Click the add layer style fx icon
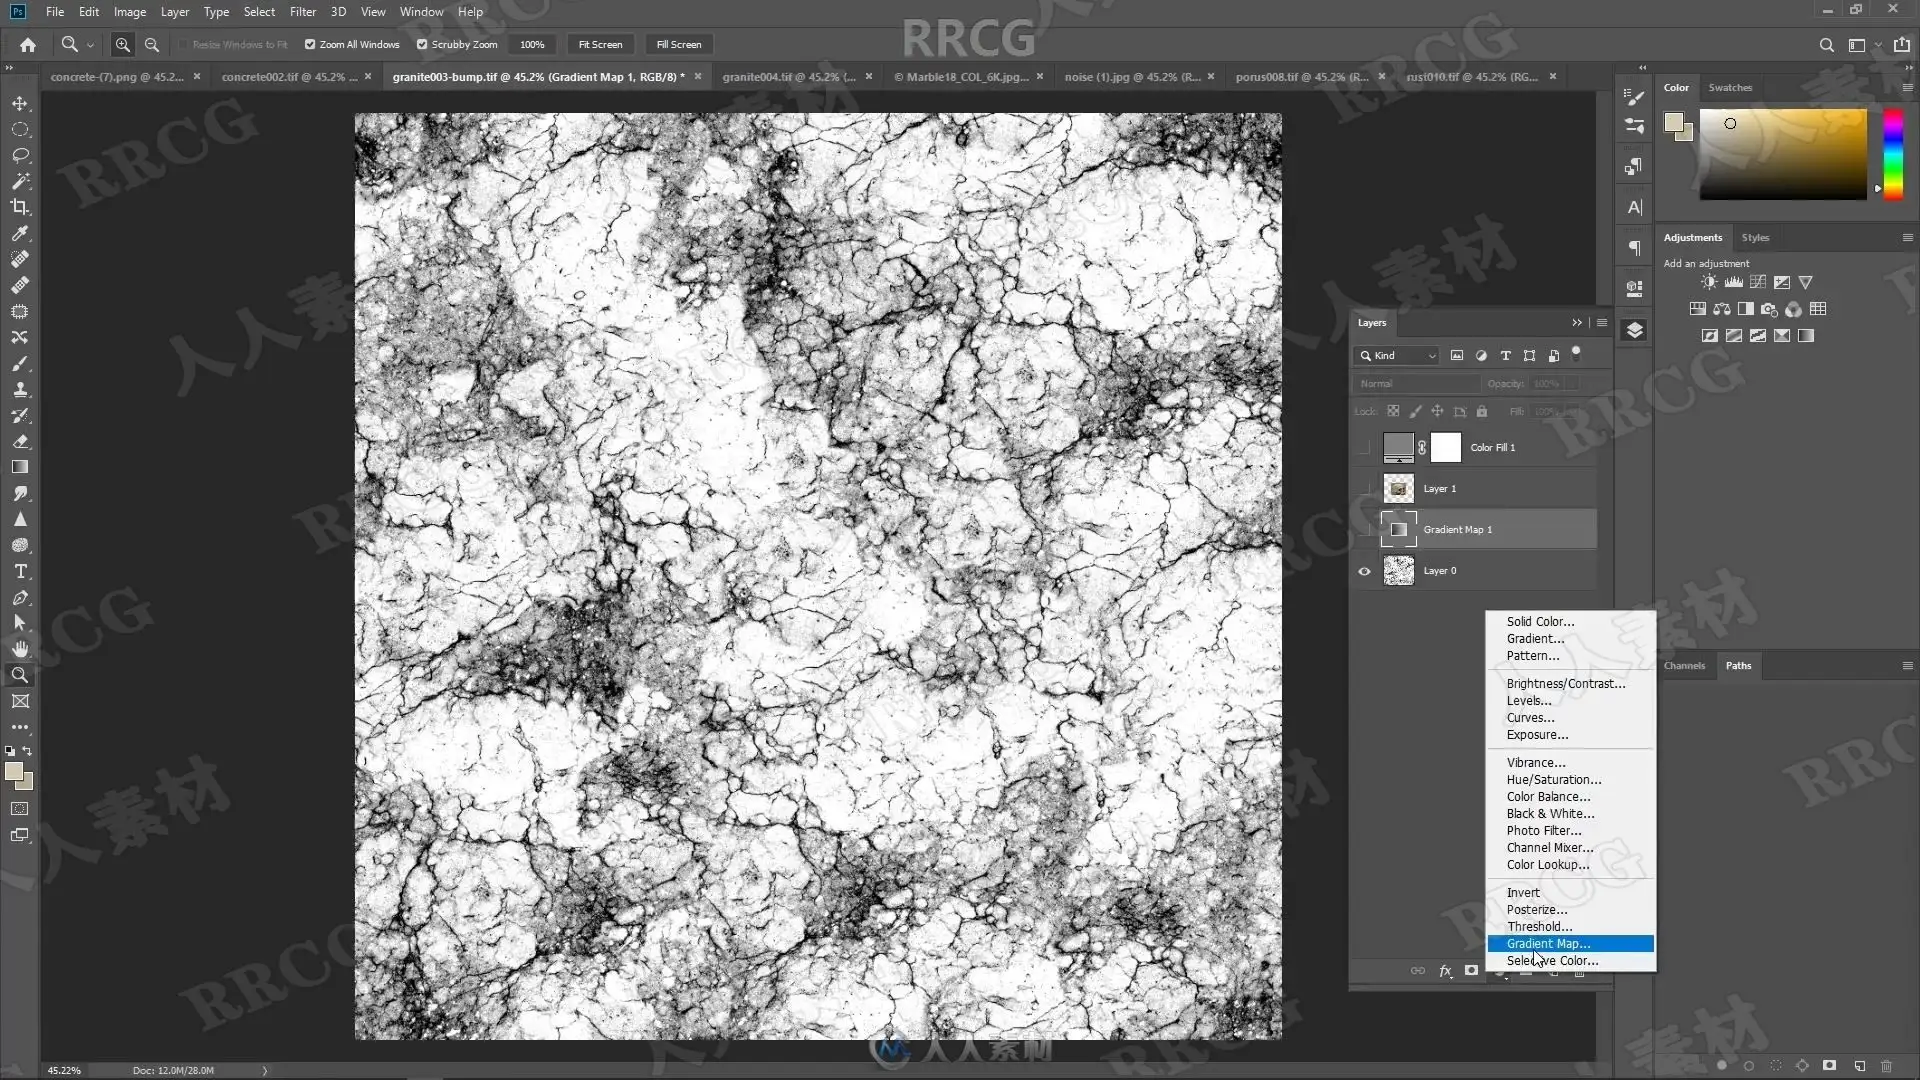 pos(1445,970)
